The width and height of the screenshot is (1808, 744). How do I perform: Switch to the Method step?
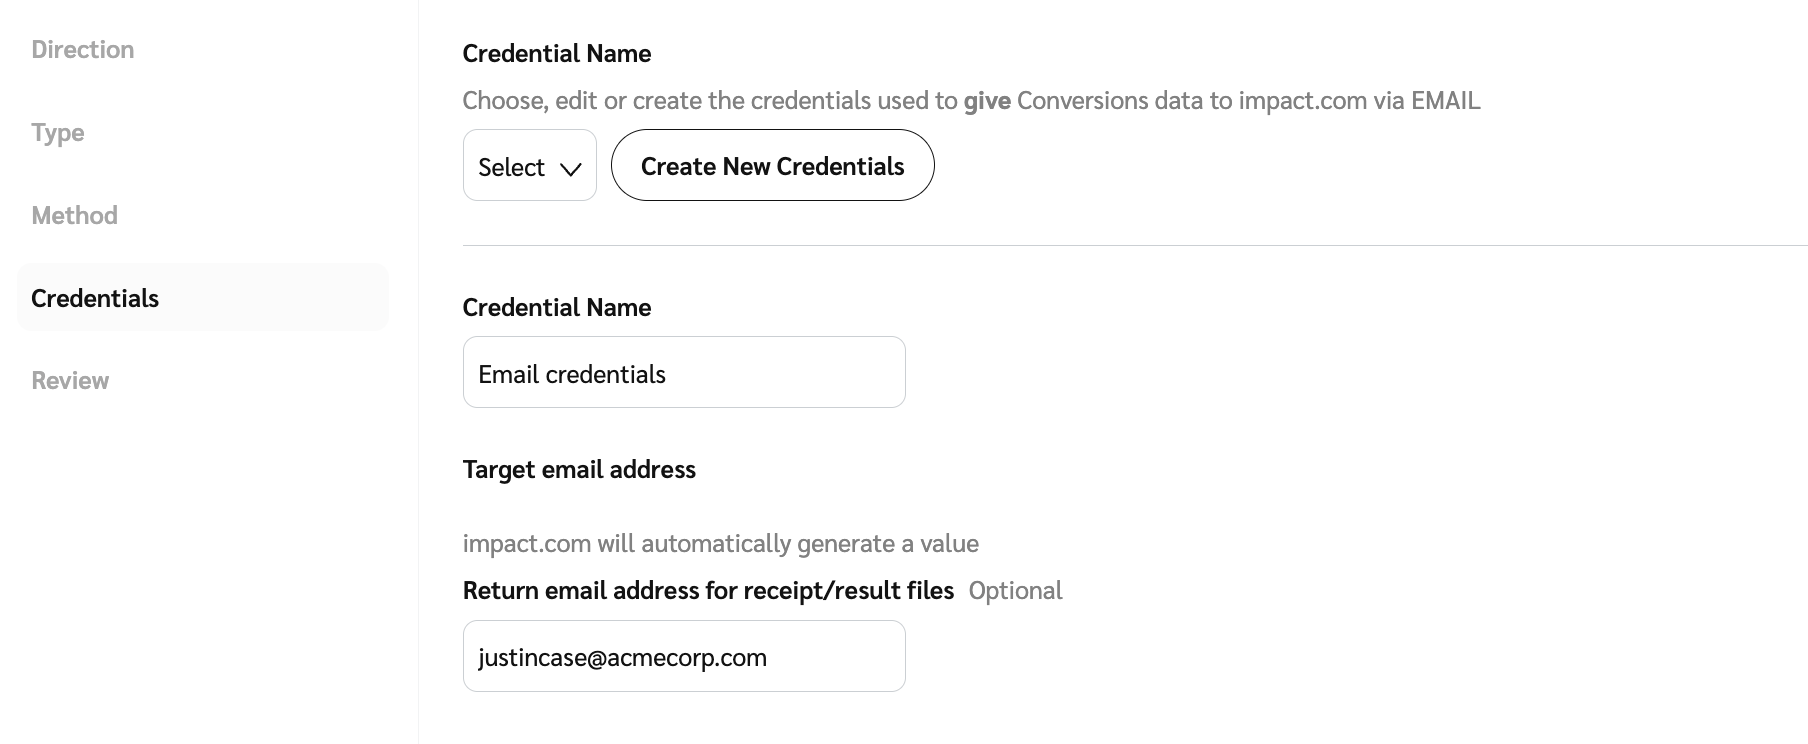(x=75, y=215)
